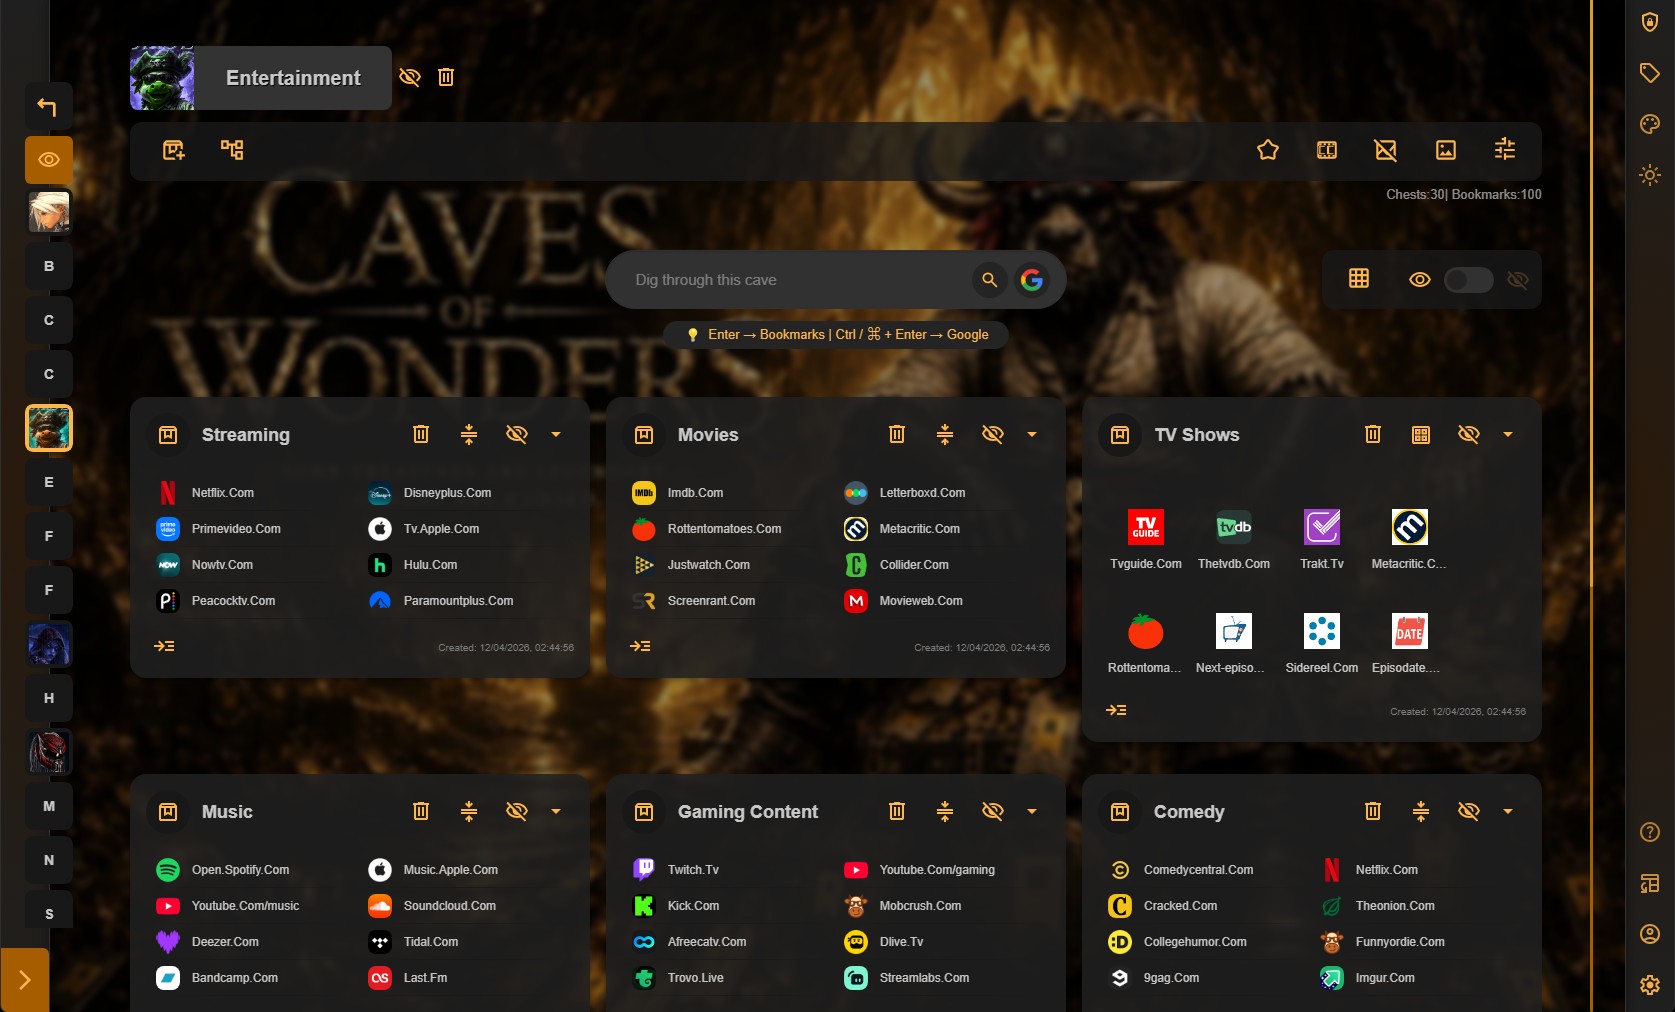Open the layout panel icon in right sidebar
Screen dimensions: 1675x1012
tap(1650, 883)
